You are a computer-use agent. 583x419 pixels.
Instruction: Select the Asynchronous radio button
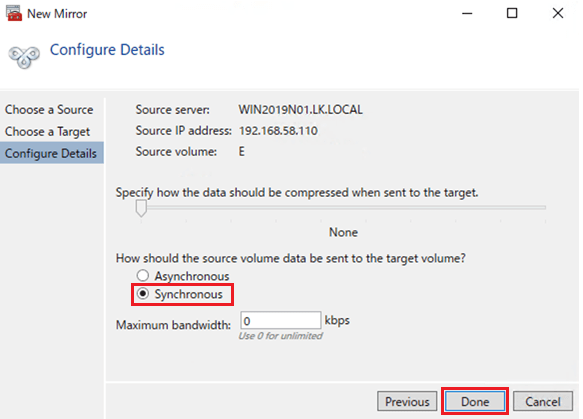click(143, 275)
